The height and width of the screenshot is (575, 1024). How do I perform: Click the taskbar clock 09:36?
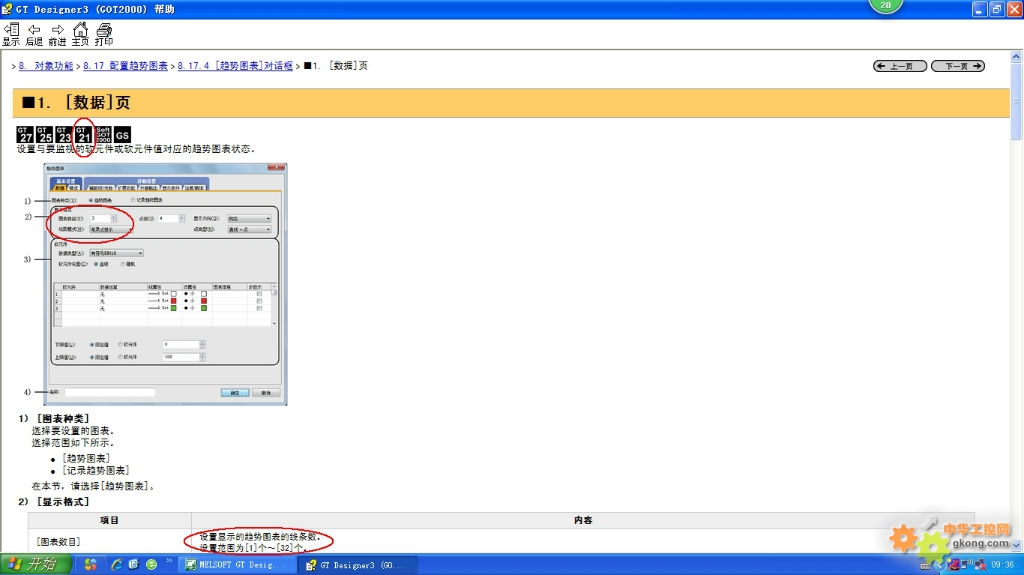1002,565
